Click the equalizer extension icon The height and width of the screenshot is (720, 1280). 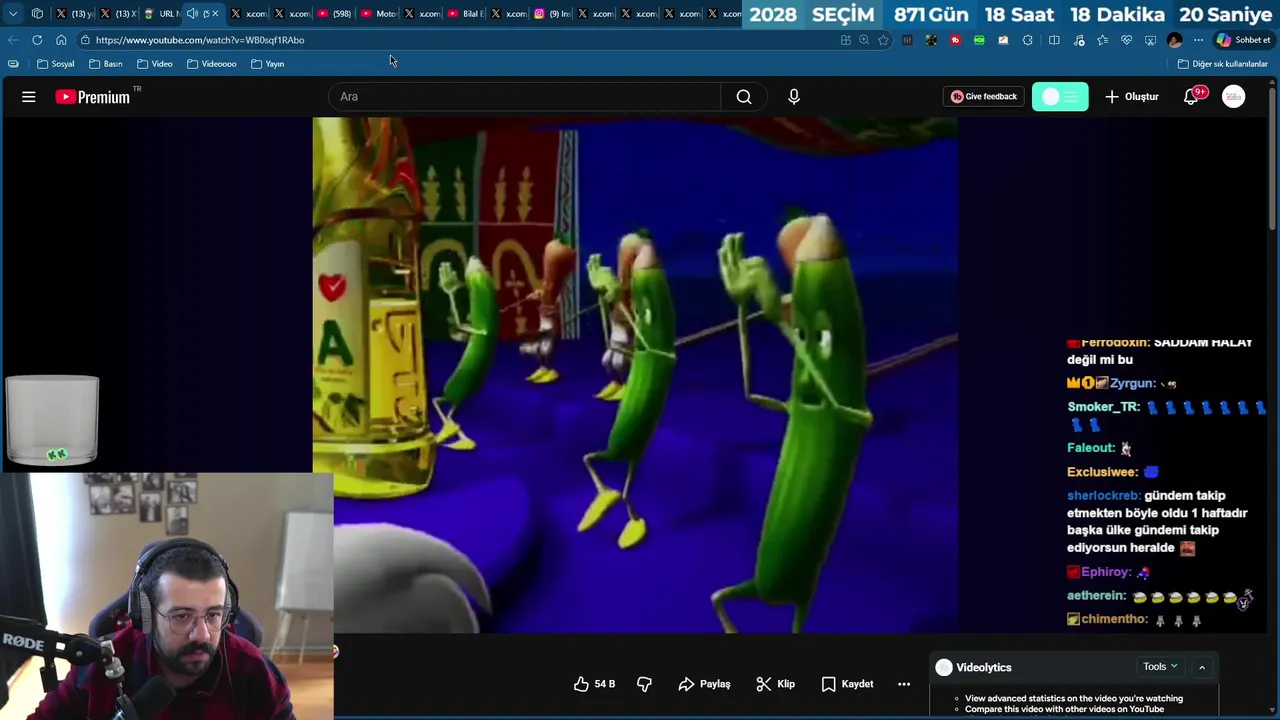[x=907, y=40]
